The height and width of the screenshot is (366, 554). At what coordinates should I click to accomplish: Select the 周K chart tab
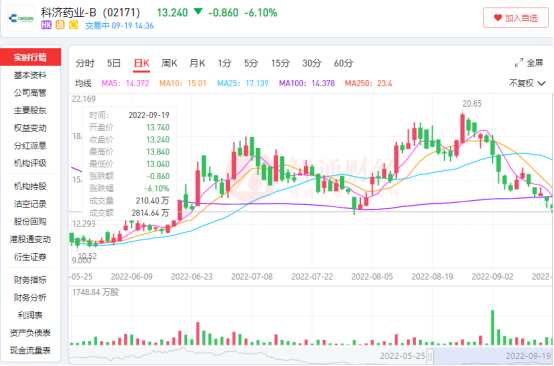coord(169,63)
